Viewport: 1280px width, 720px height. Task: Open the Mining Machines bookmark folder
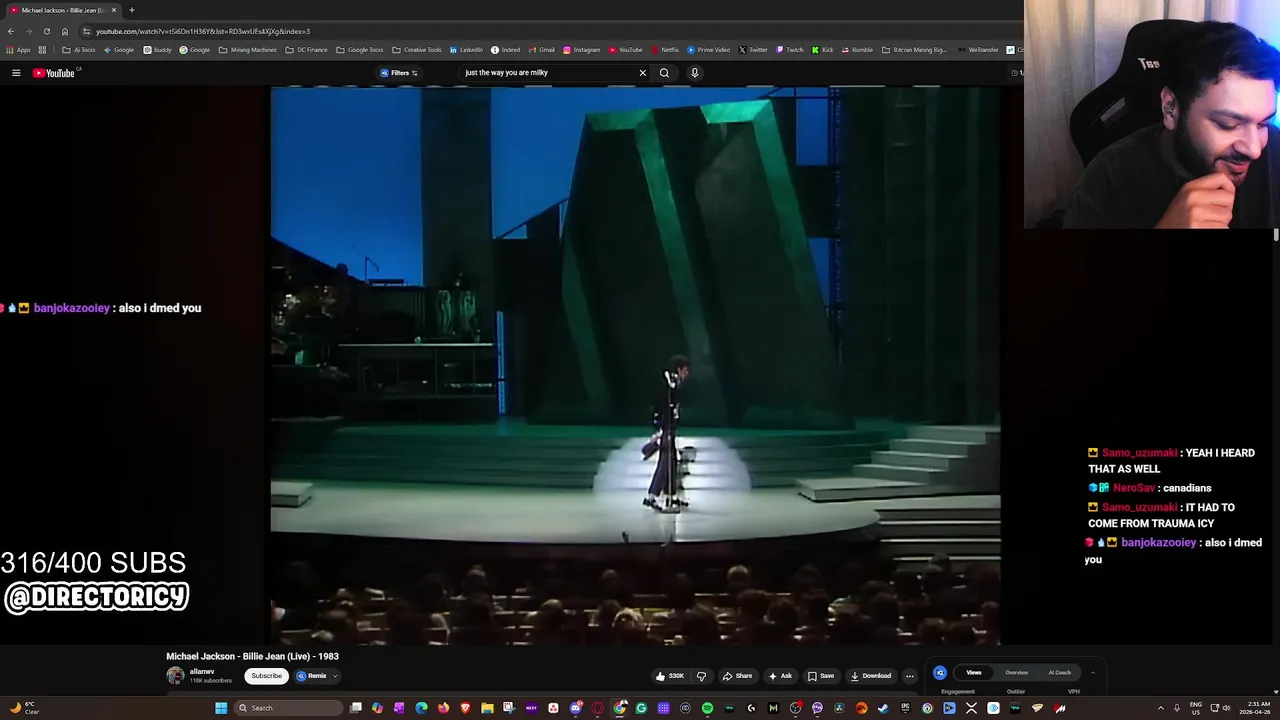tap(247, 50)
